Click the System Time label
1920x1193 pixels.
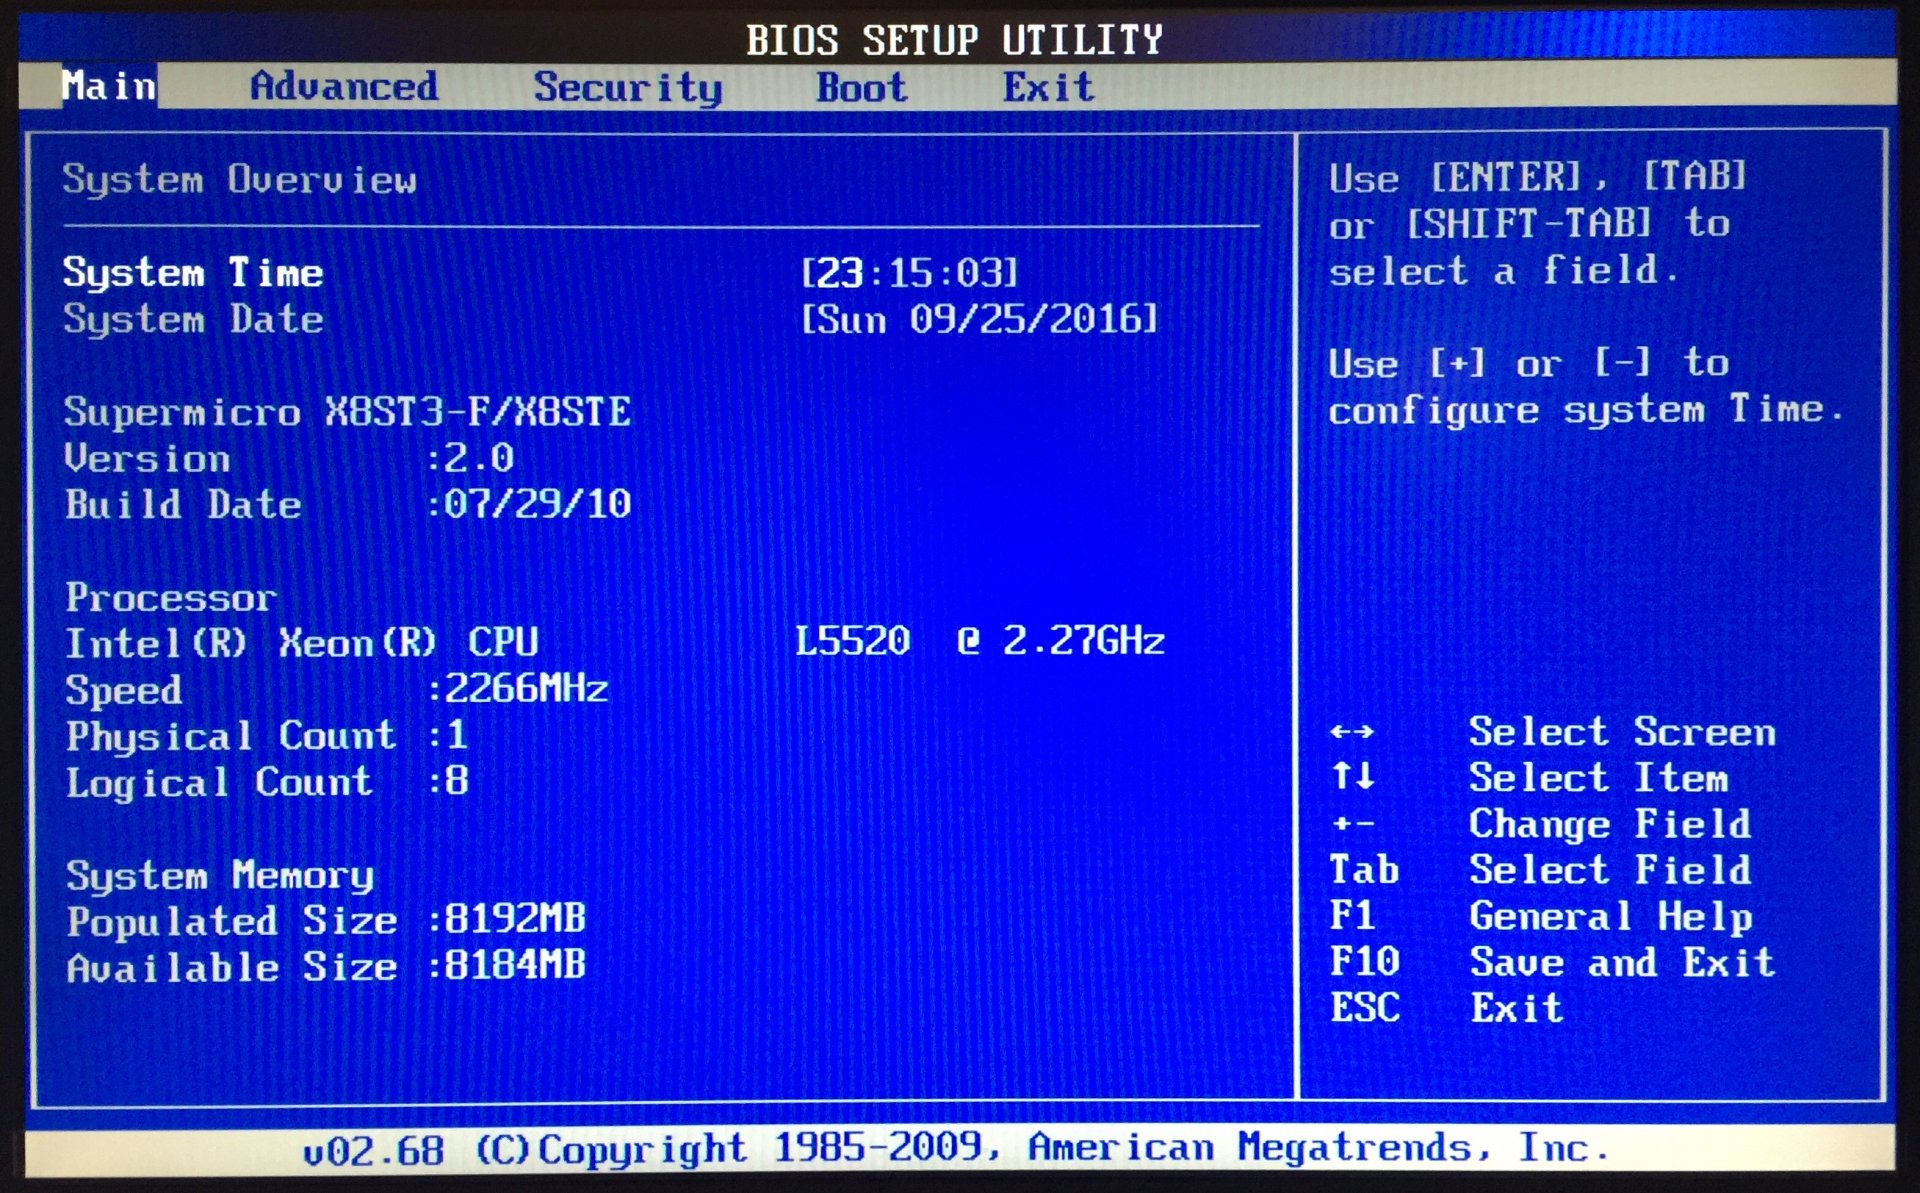(193, 273)
